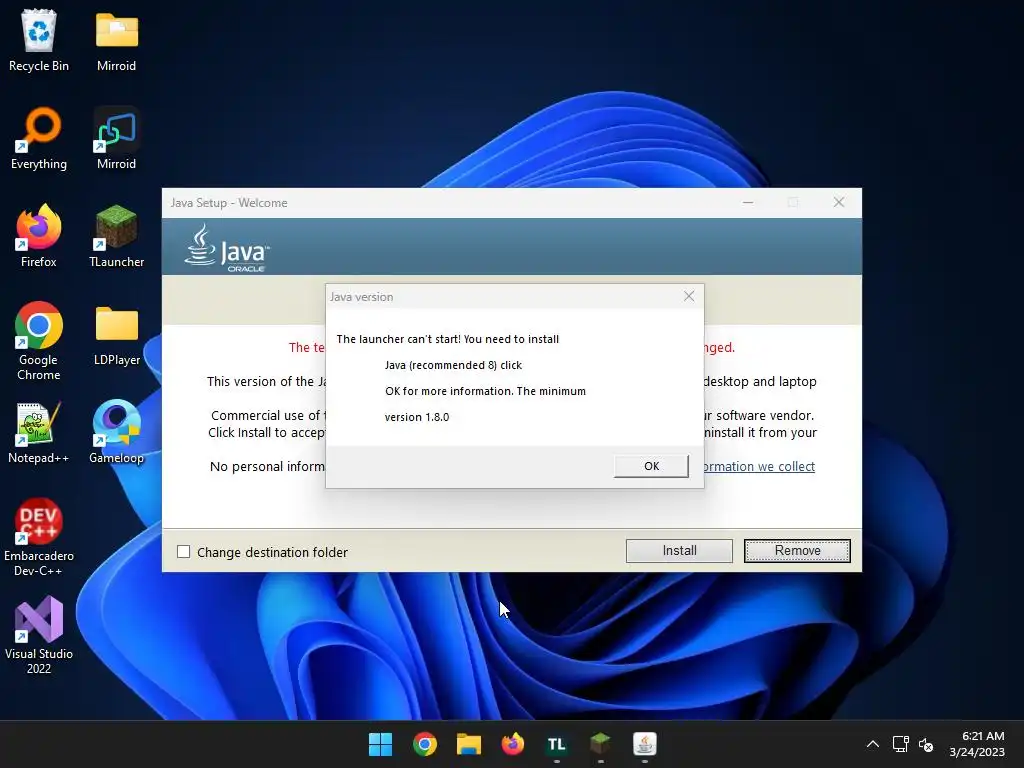Click the Remove button in Java Setup
This screenshot has width=1024, height=768.
pos(797,551)
